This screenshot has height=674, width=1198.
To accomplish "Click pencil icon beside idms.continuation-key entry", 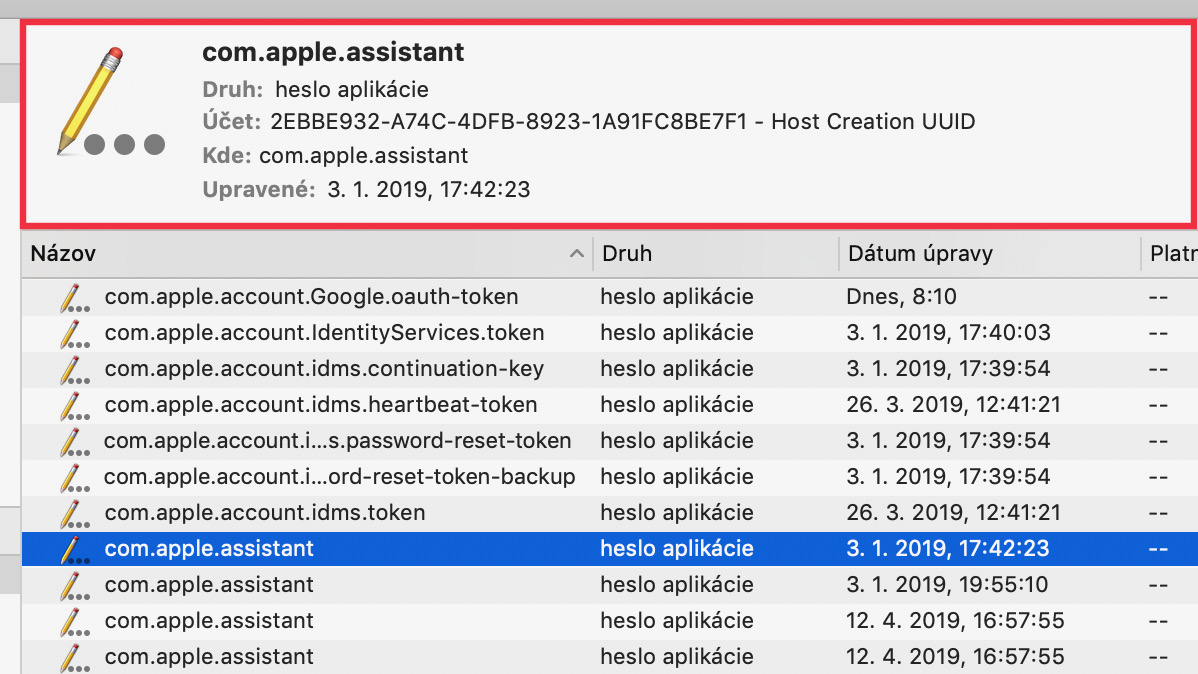I will 74,369.
